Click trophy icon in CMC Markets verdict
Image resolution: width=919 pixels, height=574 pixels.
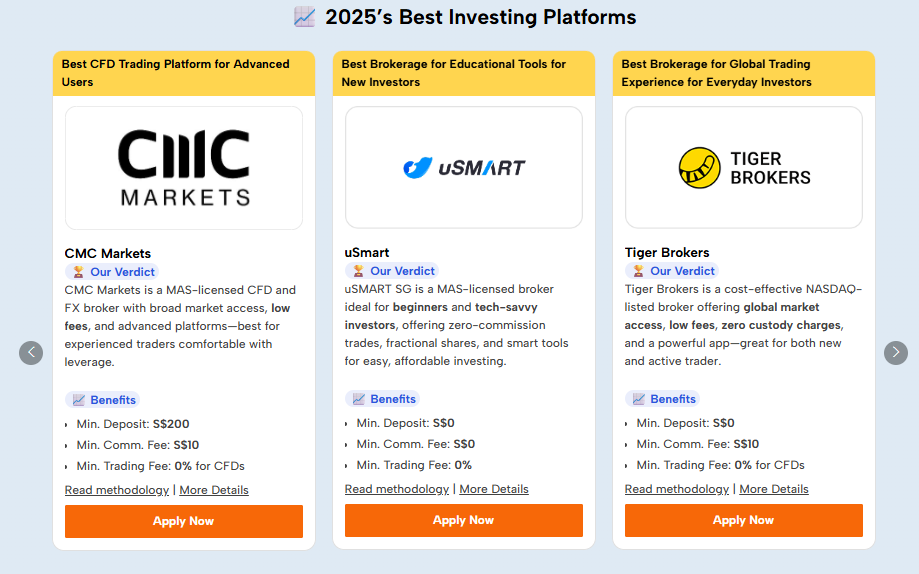[x=78, y=272]
